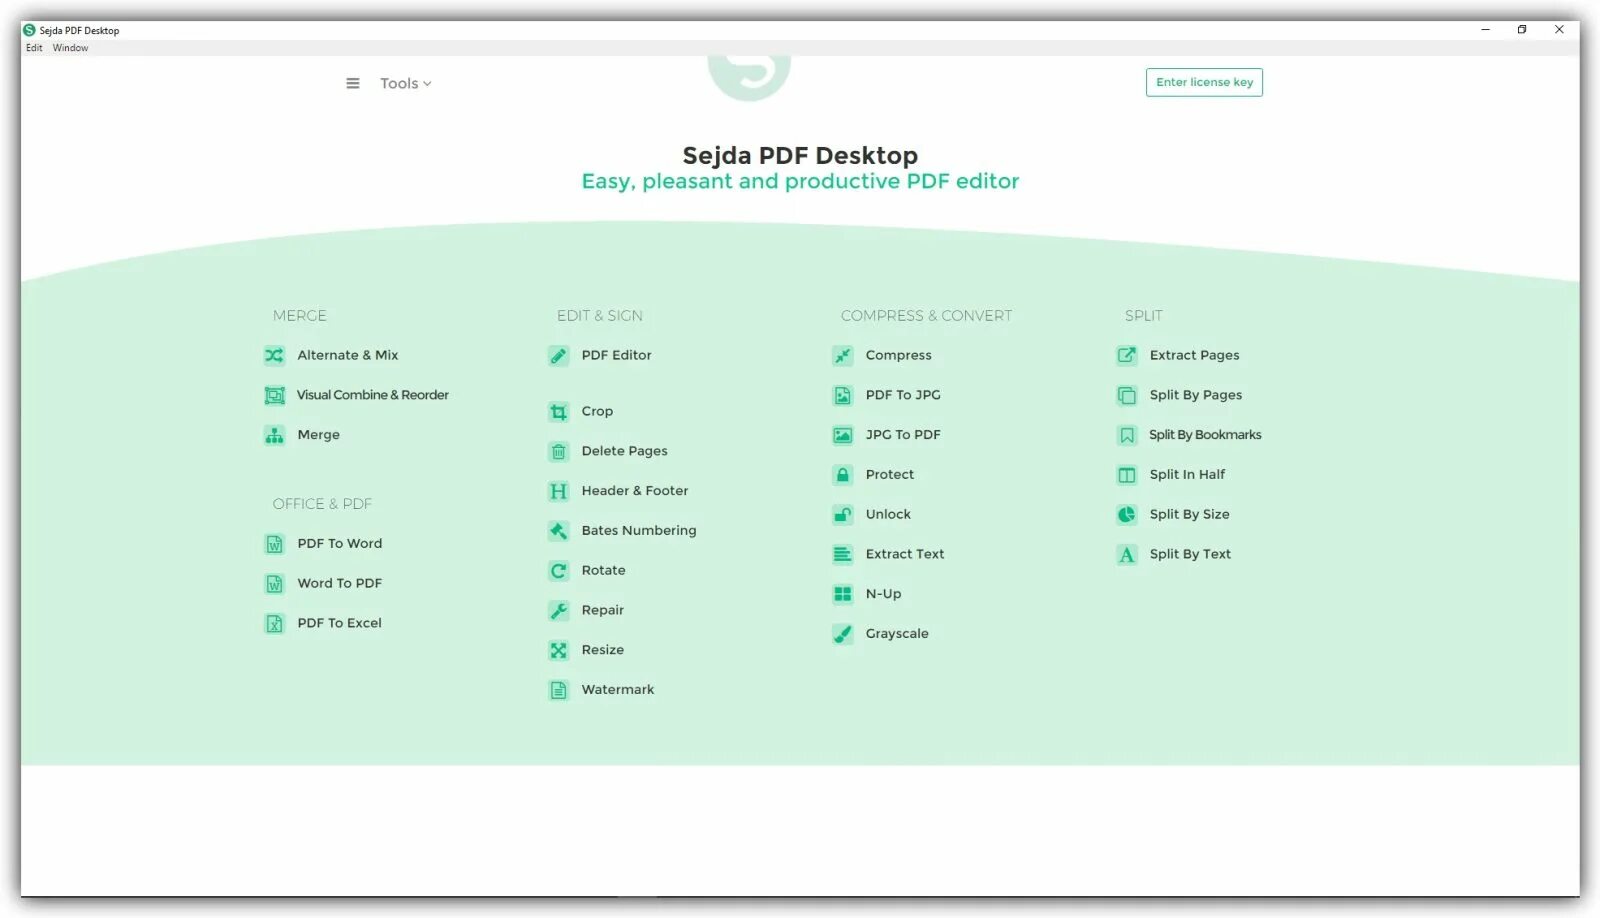Click the Split By Size pie icon
Image resolution: width=1600 pixels, height=918 pixels.
coord(1127,515)
